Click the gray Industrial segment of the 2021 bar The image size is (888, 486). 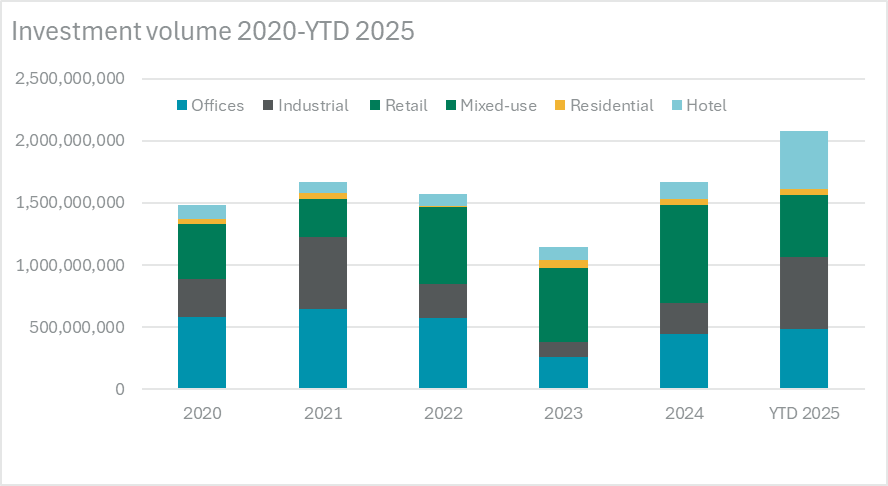pyautogui.click(x=322, y=273)
